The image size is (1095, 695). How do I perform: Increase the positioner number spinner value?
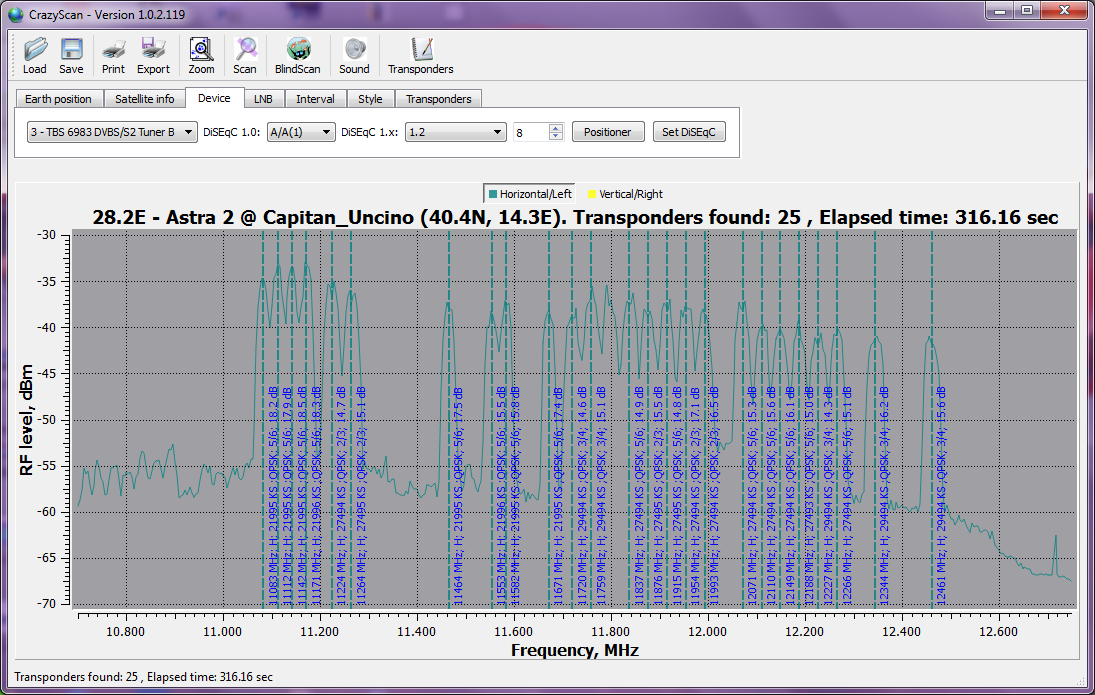tap(556, 128)
